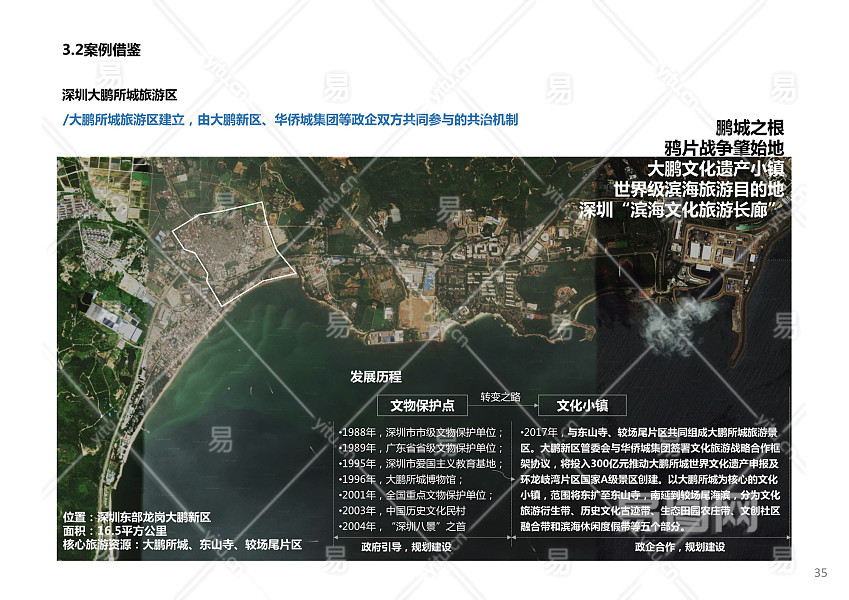Screen dimensions: 849x600
Task: Click the 1996年 大鹏所城博物馆 entry
Action: coord(401,479)
